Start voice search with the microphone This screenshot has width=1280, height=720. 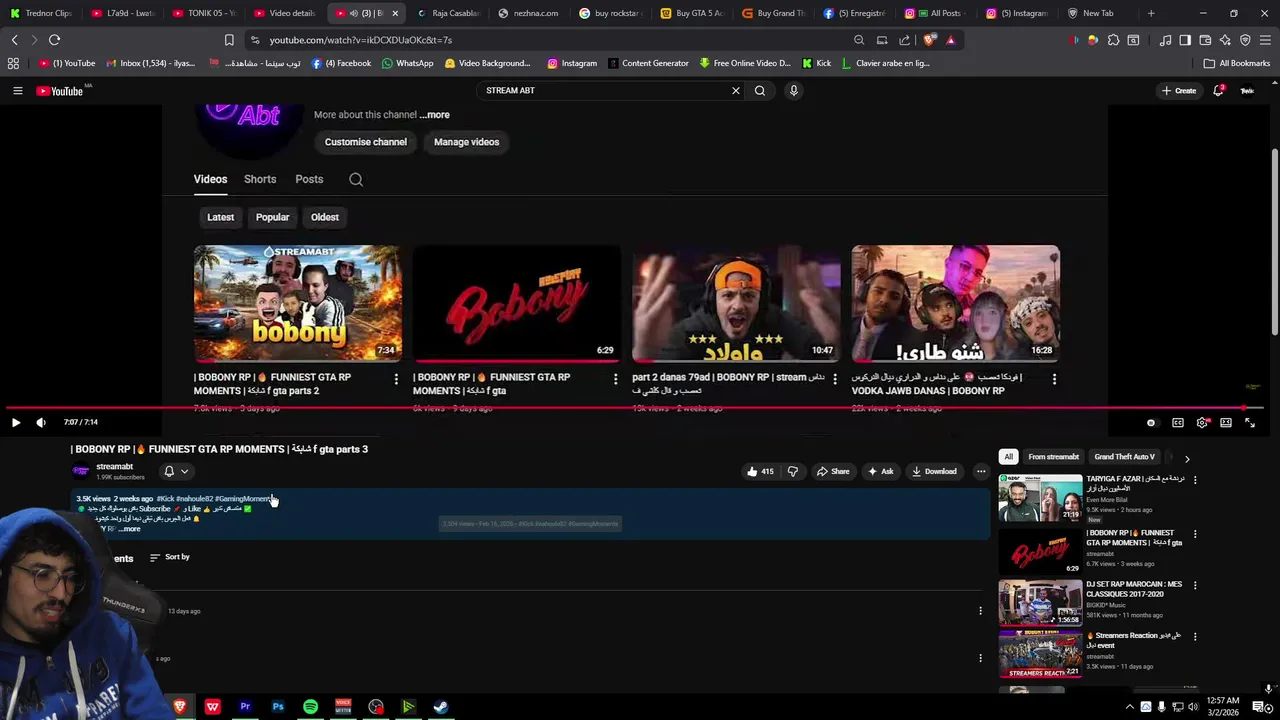click(x=794, y=91)
